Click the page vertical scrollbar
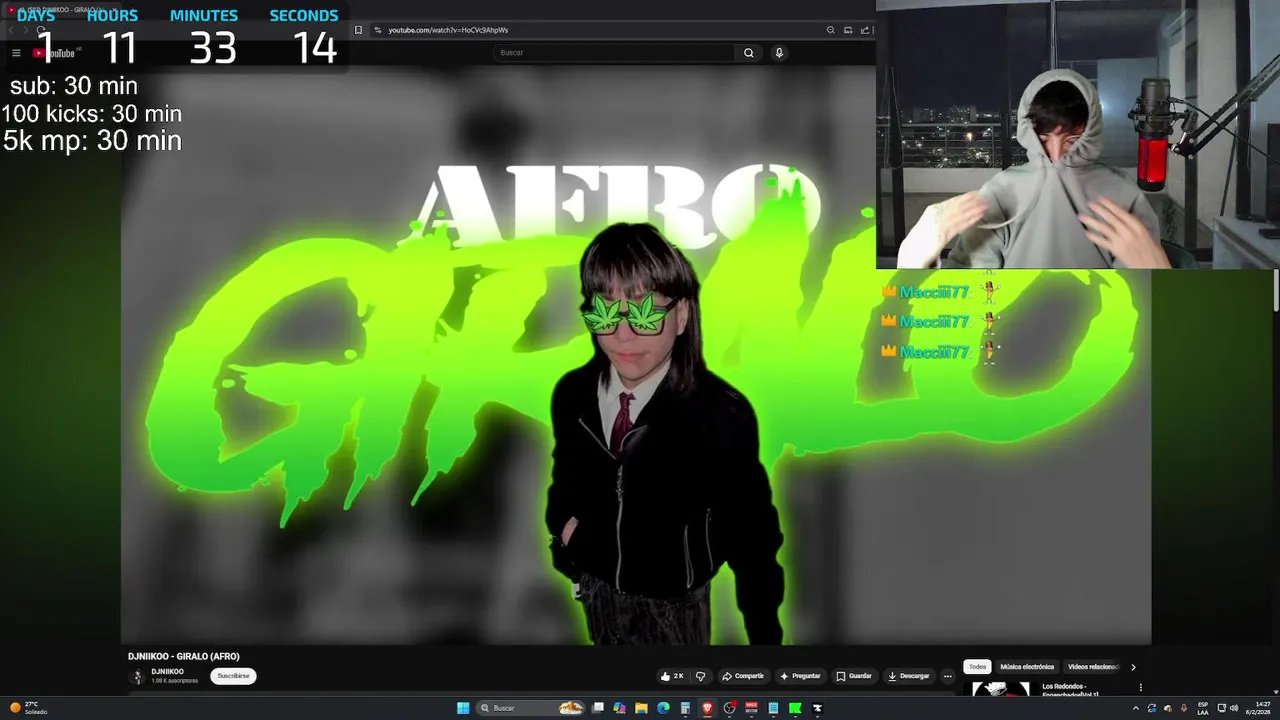The height and width of the screenshot is (720, 1280). 1275,290
